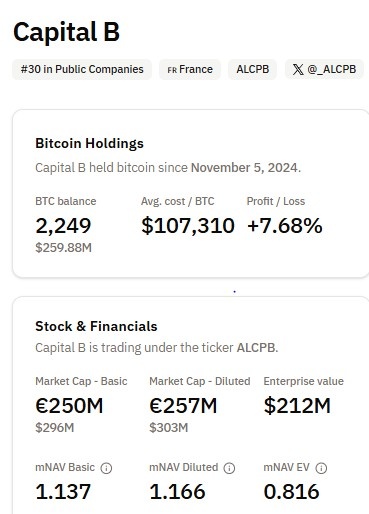Select the average cost $107,310 figure
This screenshot has width=369, height=514.
[x=188, y=226]
